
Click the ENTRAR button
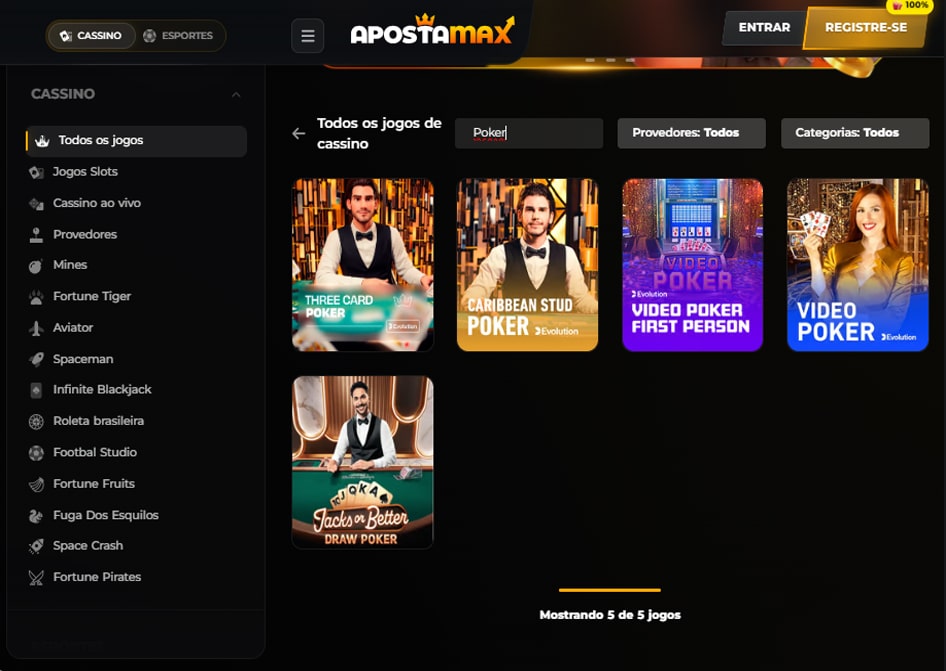coord(764,28)
